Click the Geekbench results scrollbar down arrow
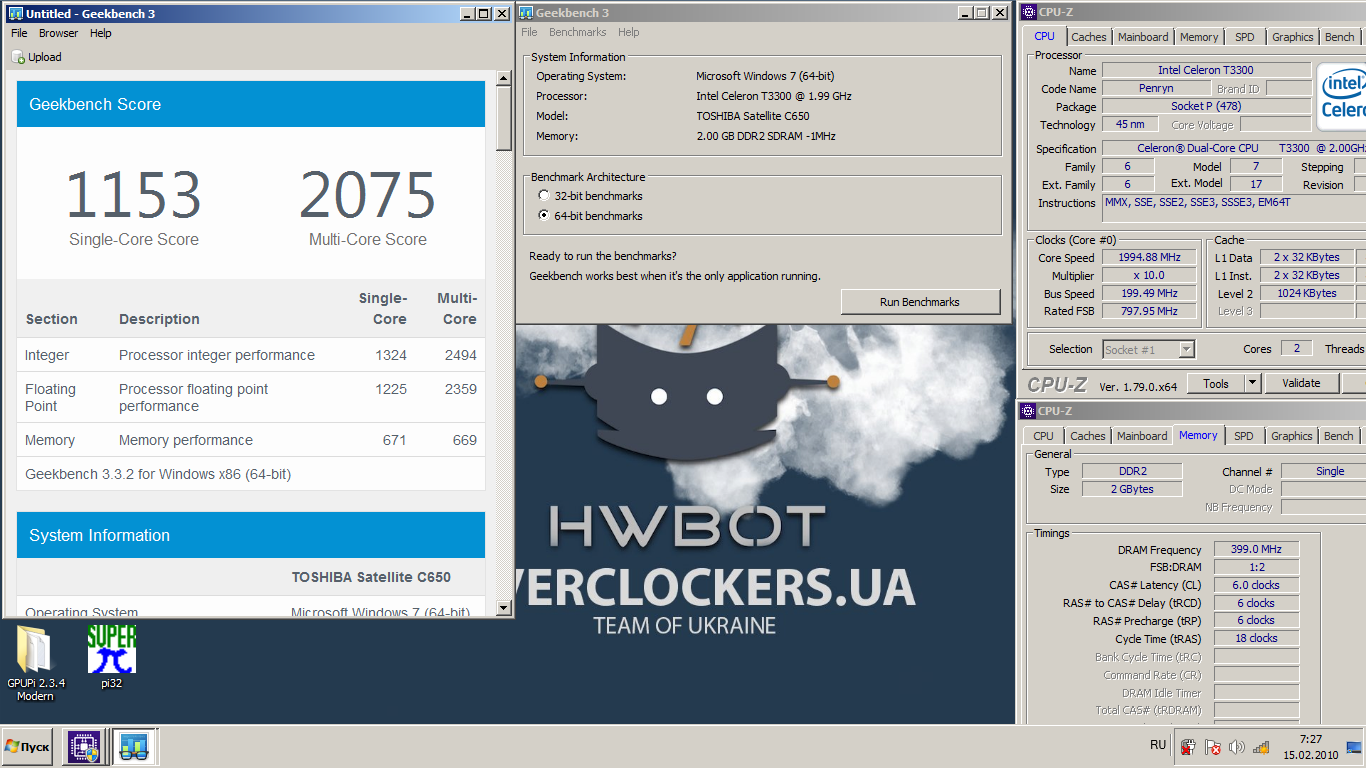1366x768 pixels. point(504,609)
